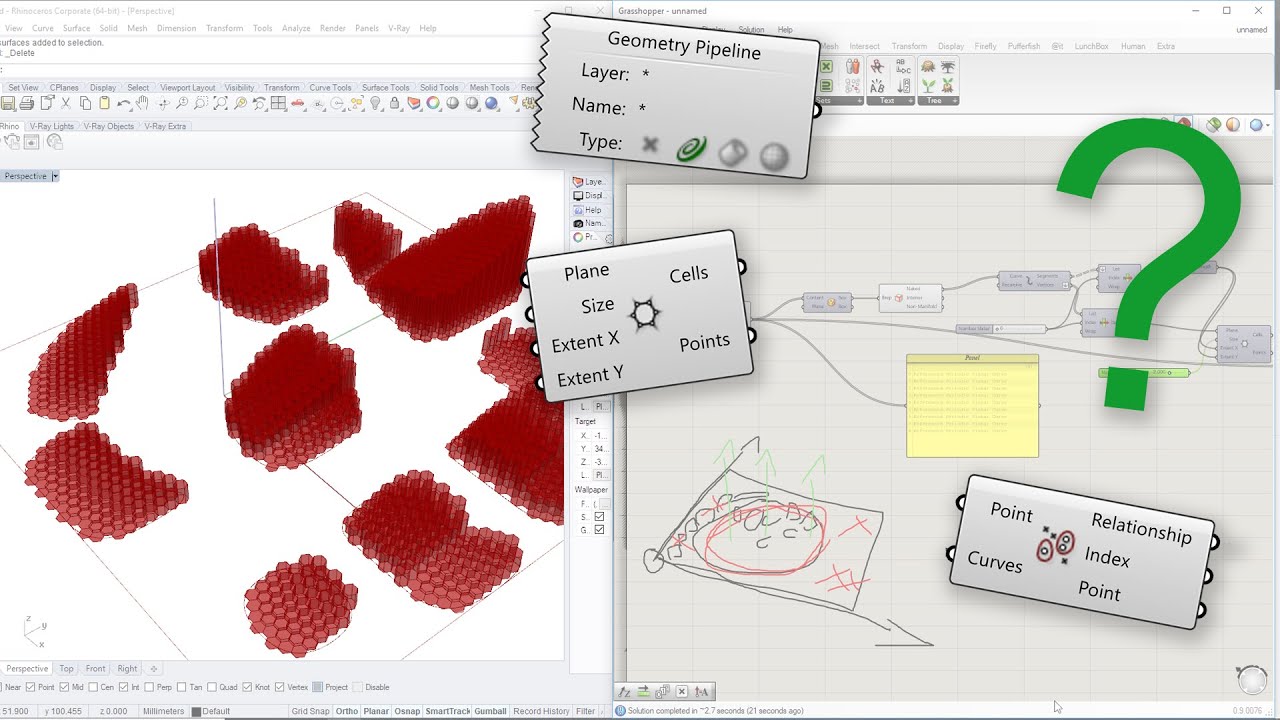The width and height of the screenshot is (1280, 720).
Task: Click the color wheel icon in Rhino toolbar
Action: [x=433, y=102]
